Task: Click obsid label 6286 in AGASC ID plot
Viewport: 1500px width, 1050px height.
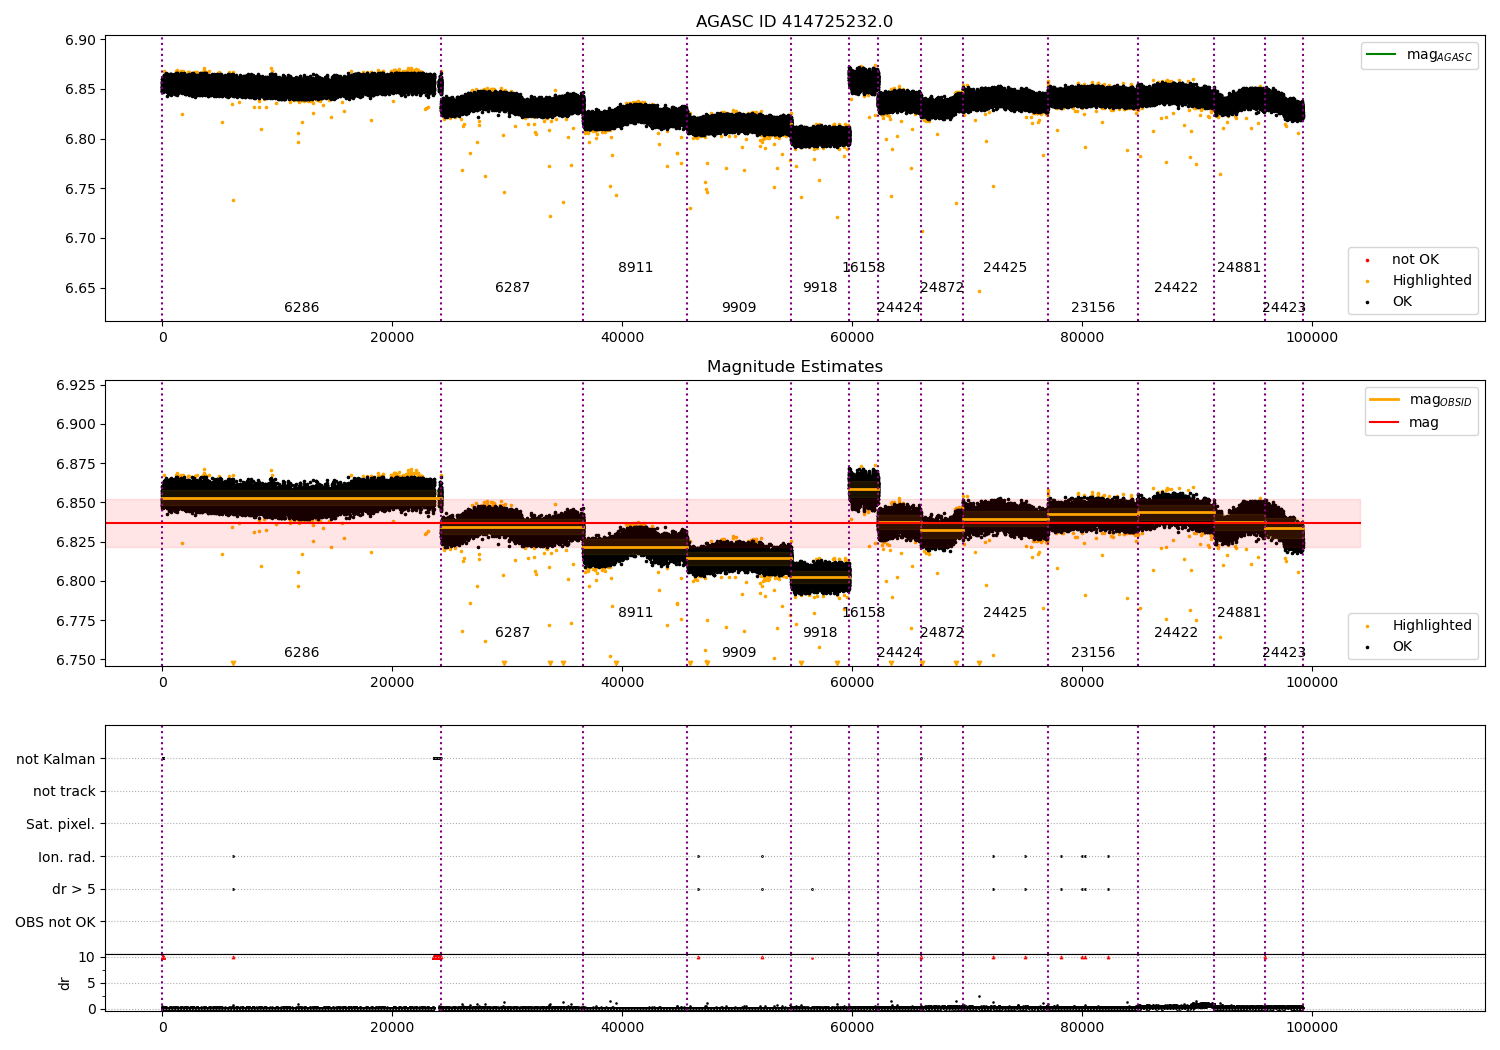Action: point(301,308)
